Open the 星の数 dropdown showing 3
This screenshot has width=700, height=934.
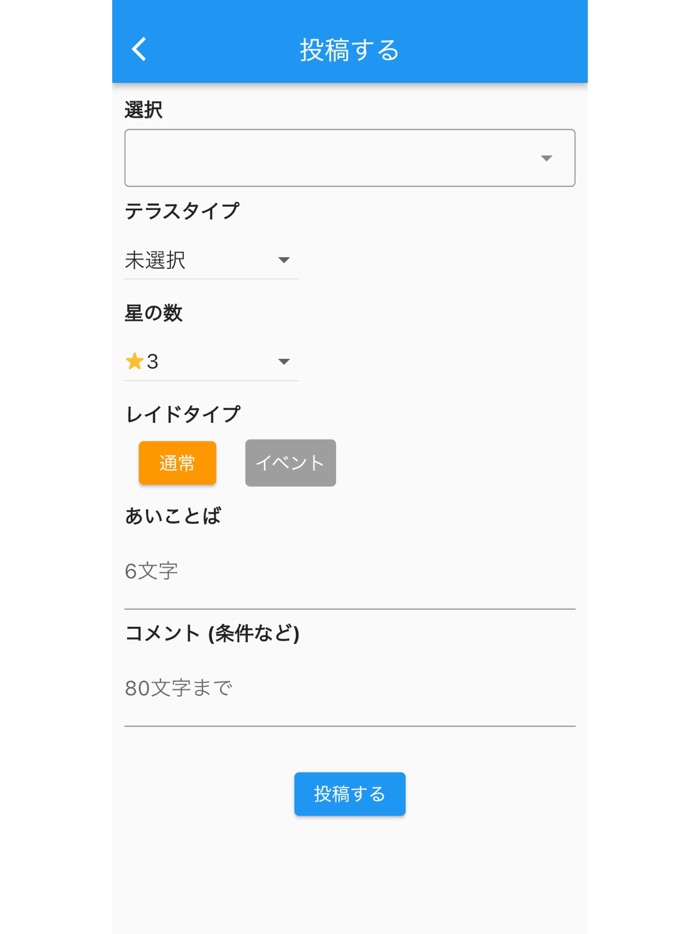click(210, 362)
